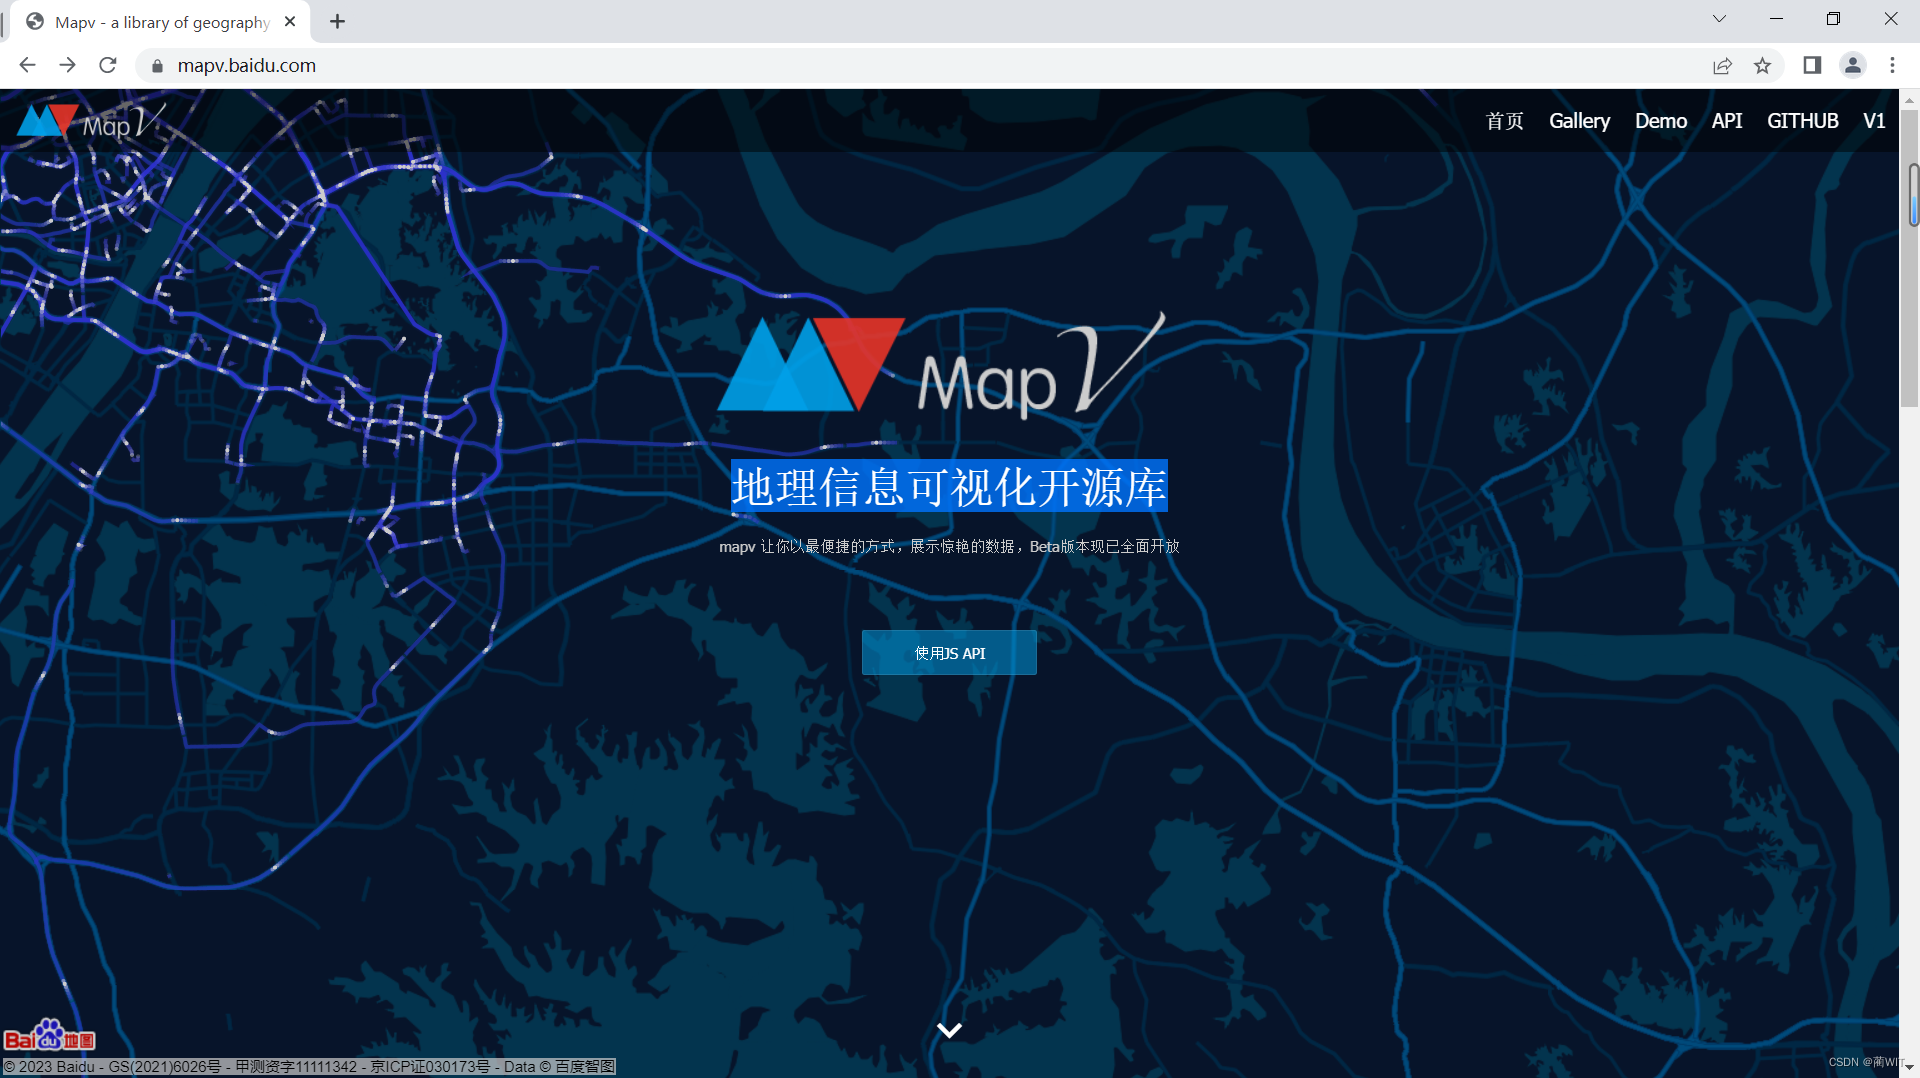
Task: Expand the tab search dropdown arrow
Action: pos(1719,19)
